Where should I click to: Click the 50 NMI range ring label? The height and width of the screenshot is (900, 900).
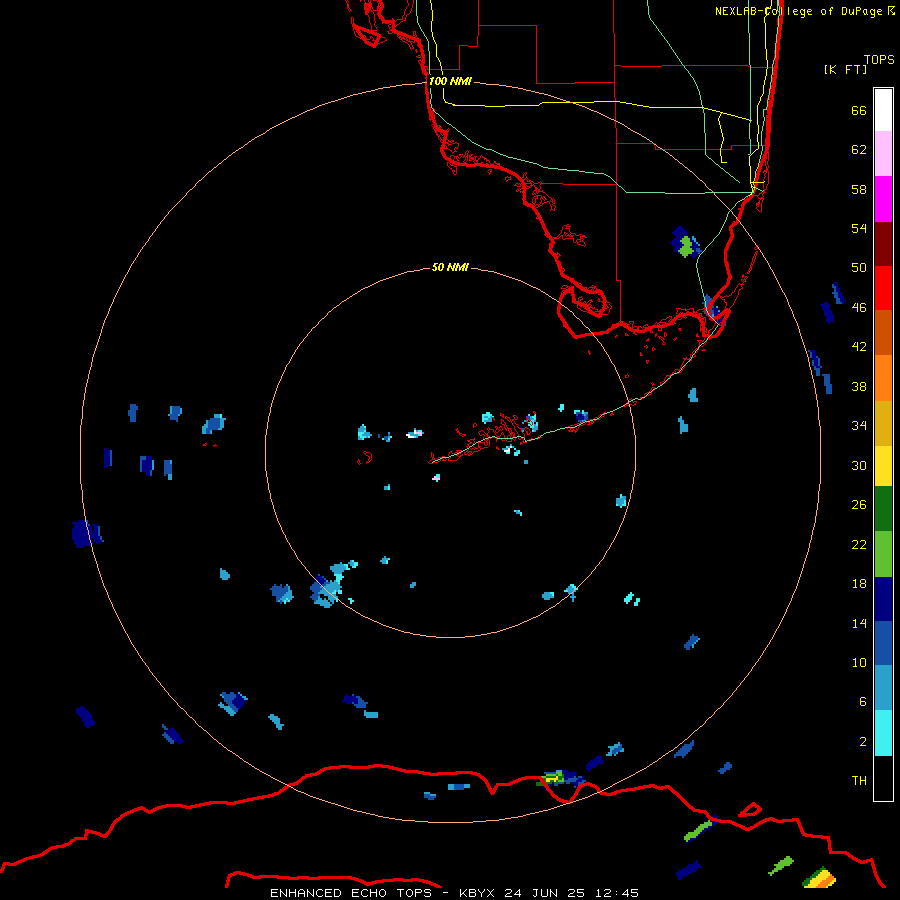(x=450, y=267)
